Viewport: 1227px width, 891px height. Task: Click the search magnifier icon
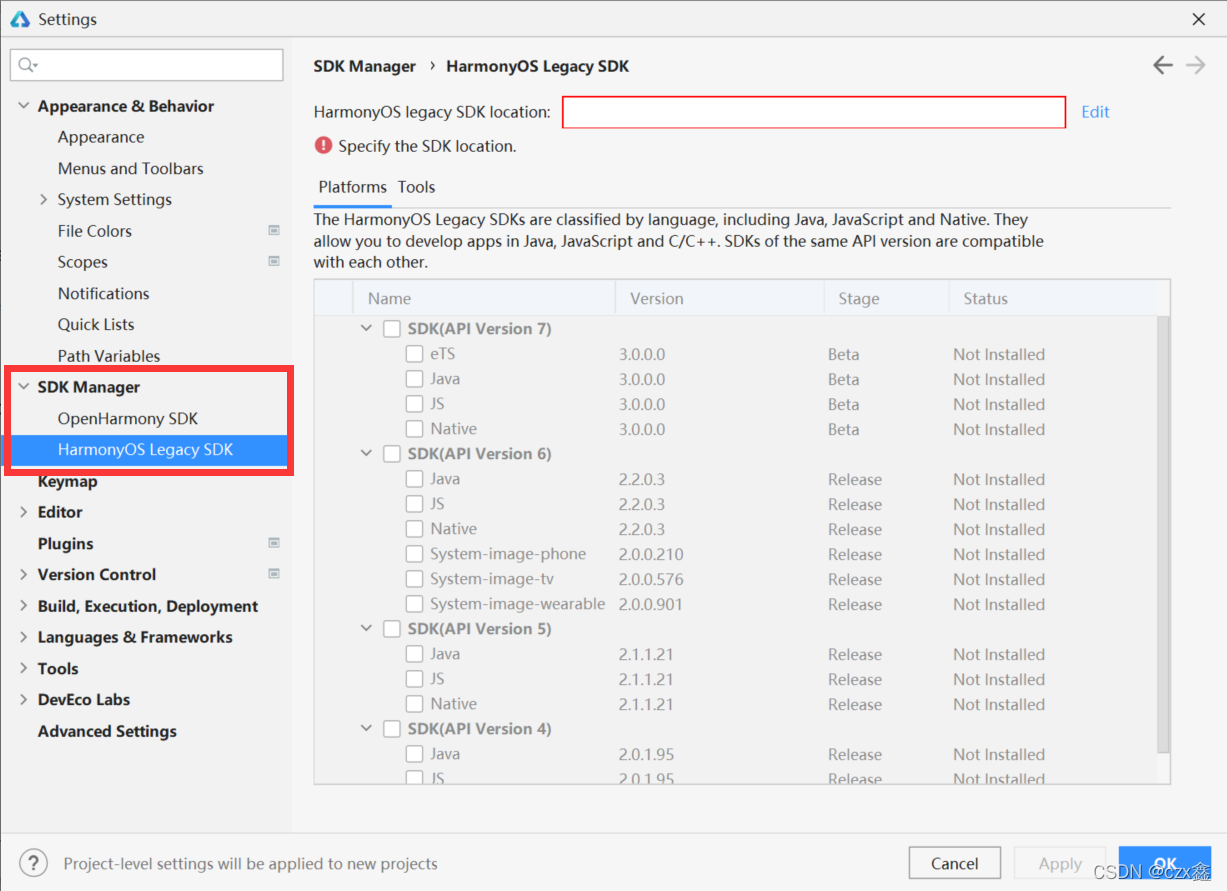[26, 65]
